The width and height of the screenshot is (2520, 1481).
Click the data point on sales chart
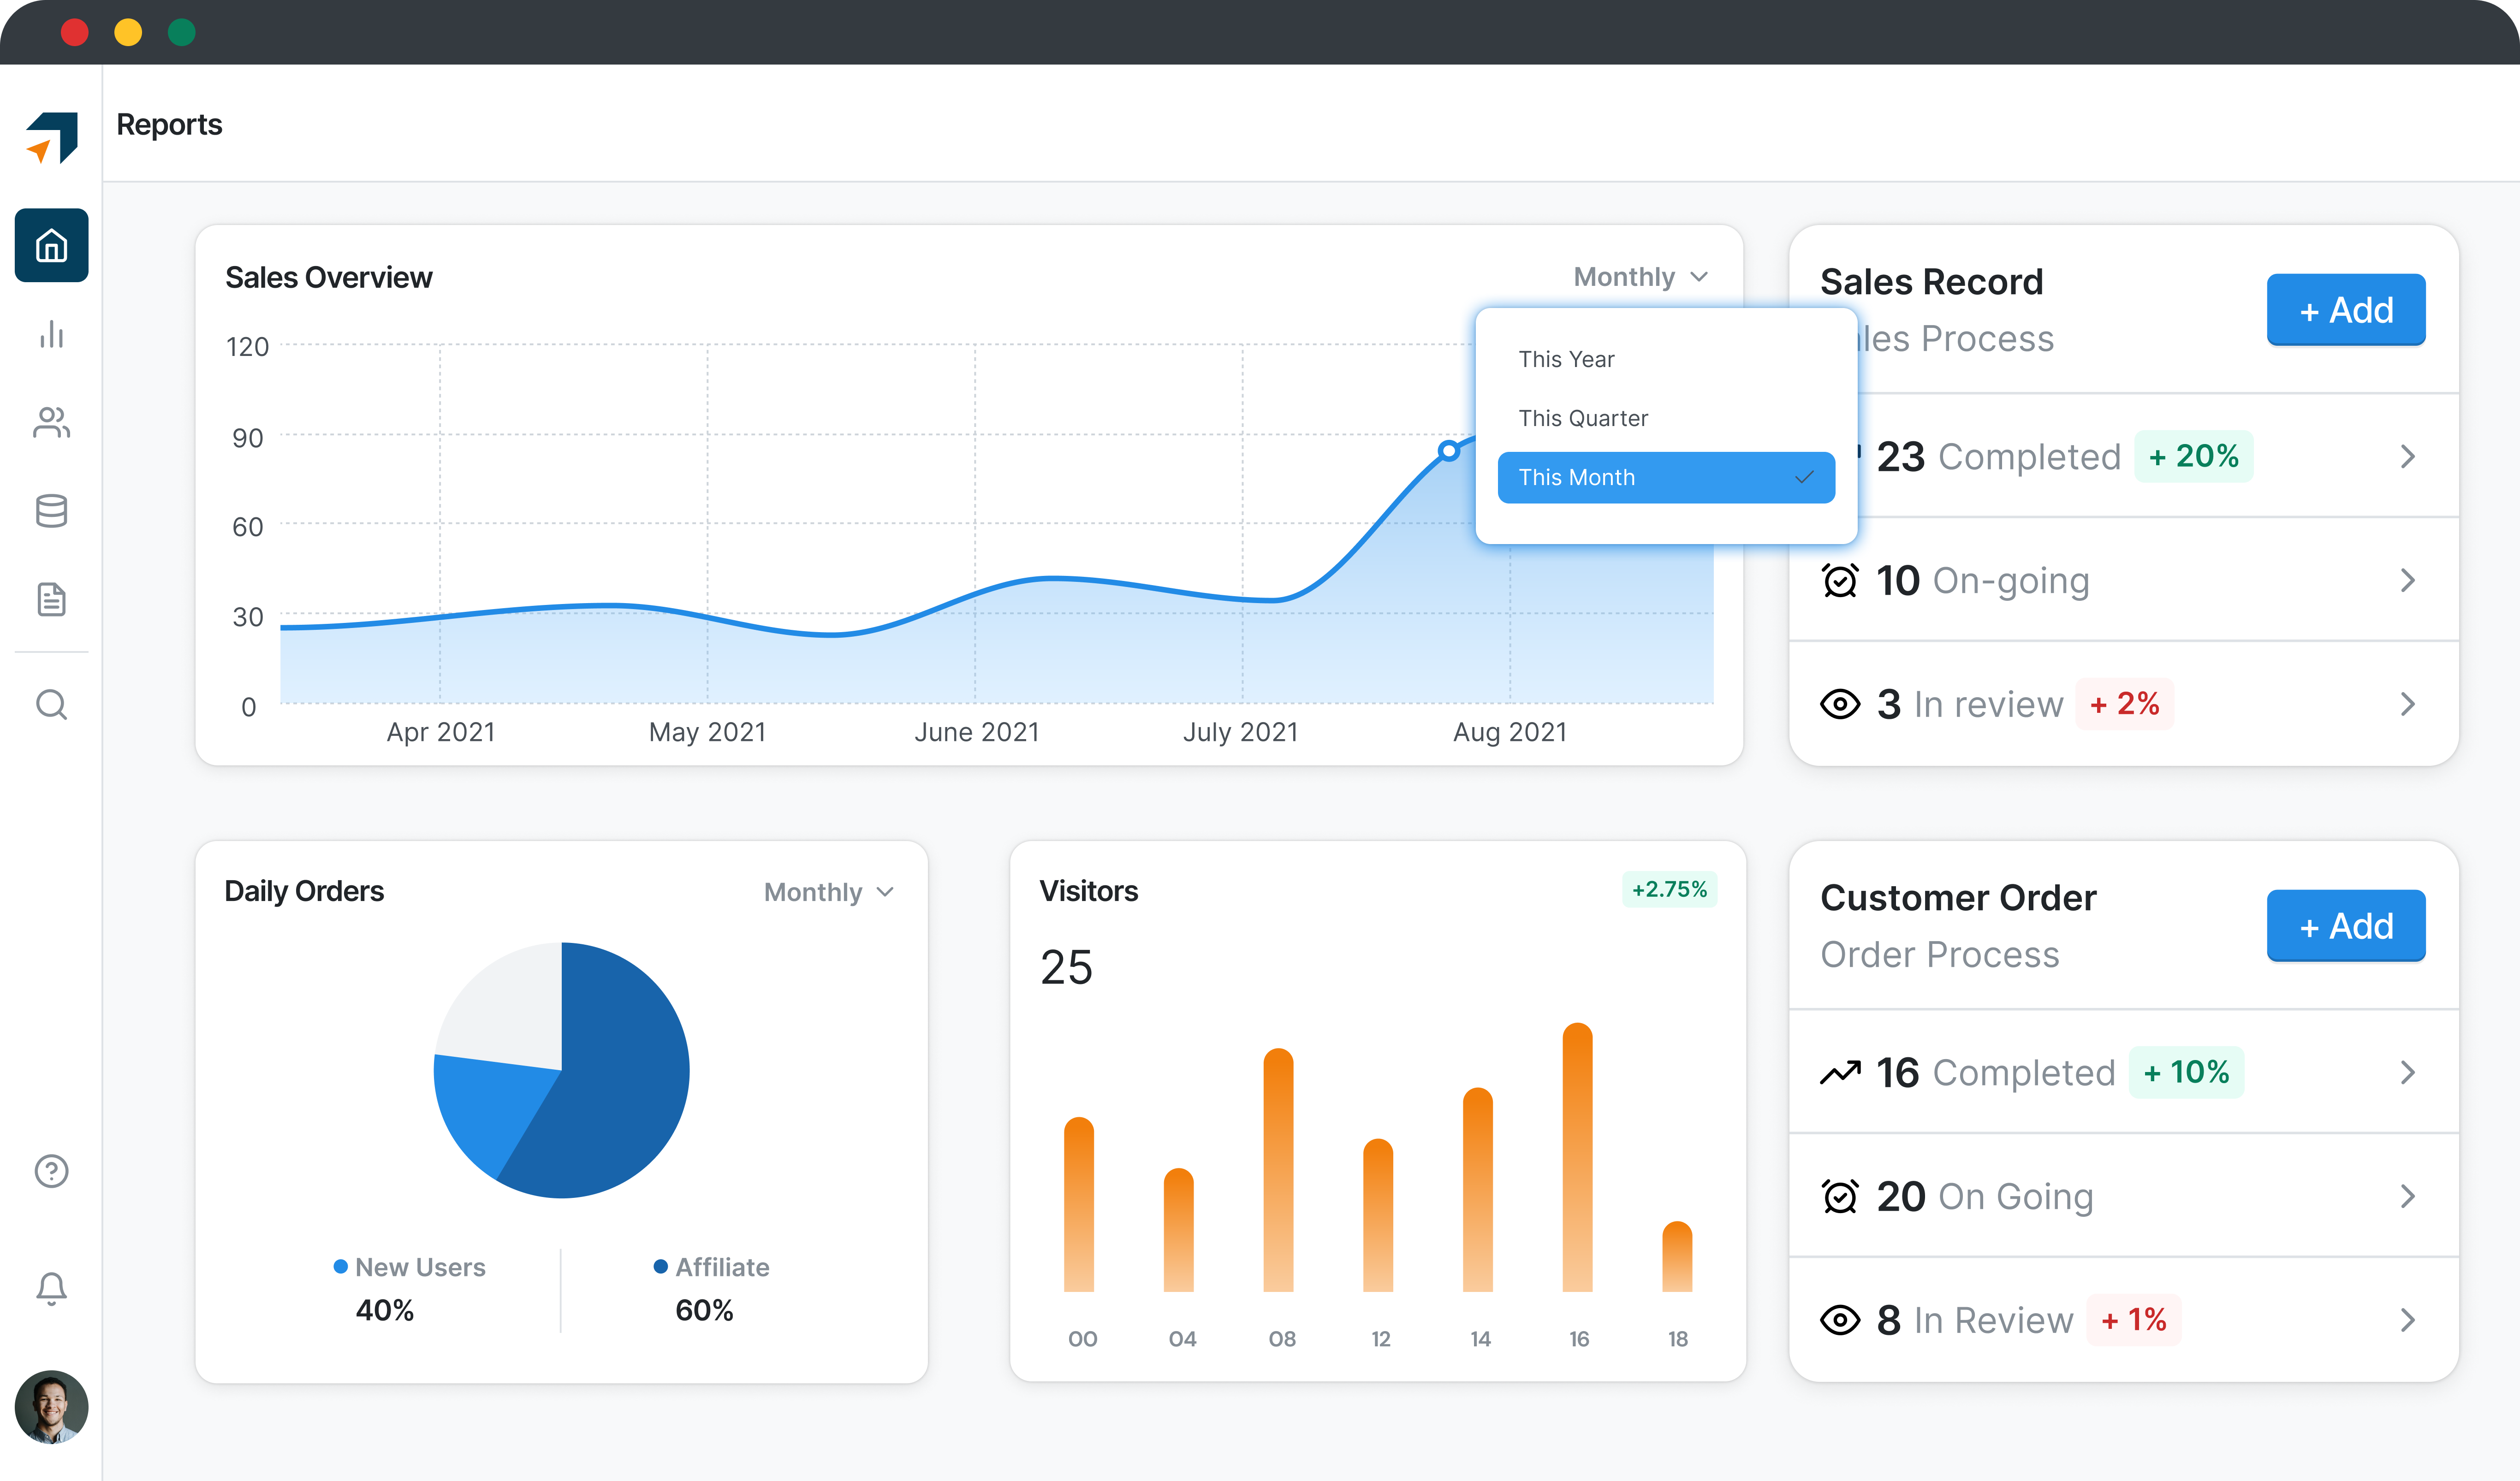[1448, 451]
